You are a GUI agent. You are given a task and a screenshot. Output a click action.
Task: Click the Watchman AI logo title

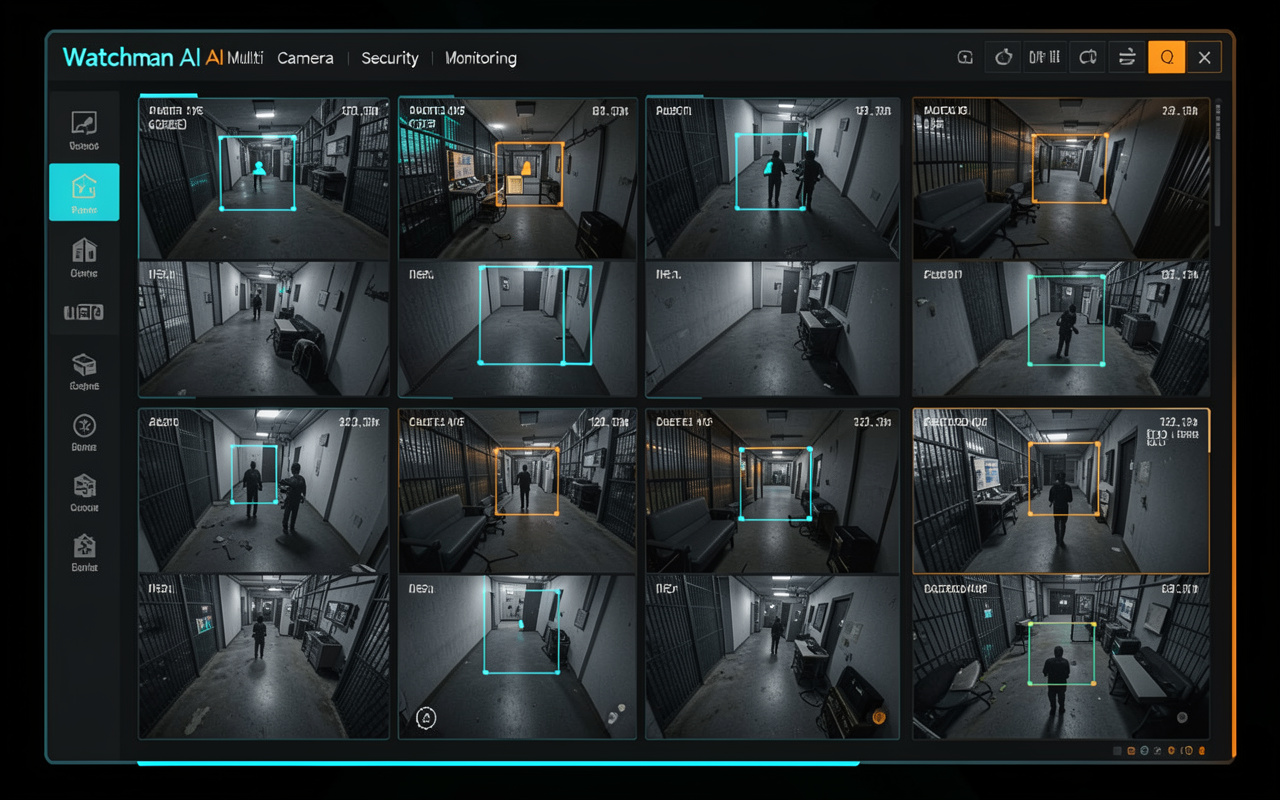tap(132, 58)
